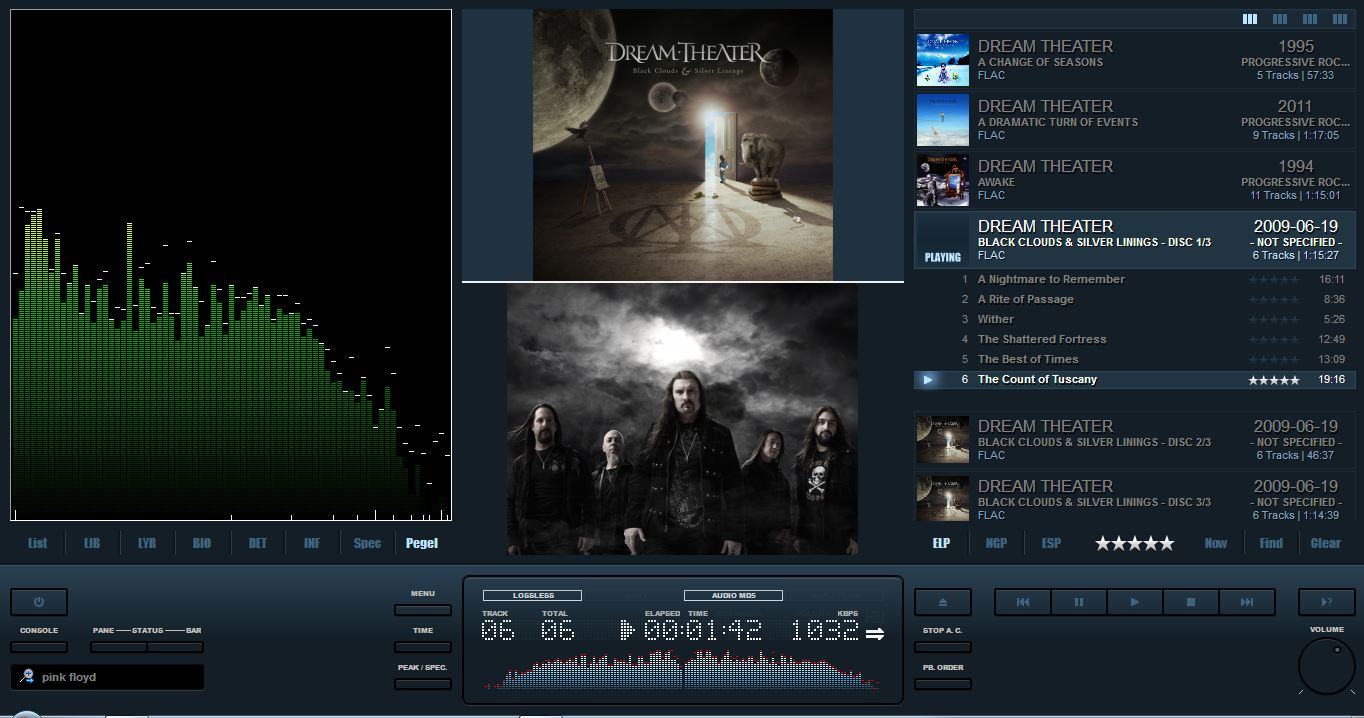Click the power button icon

coord(39,602)
